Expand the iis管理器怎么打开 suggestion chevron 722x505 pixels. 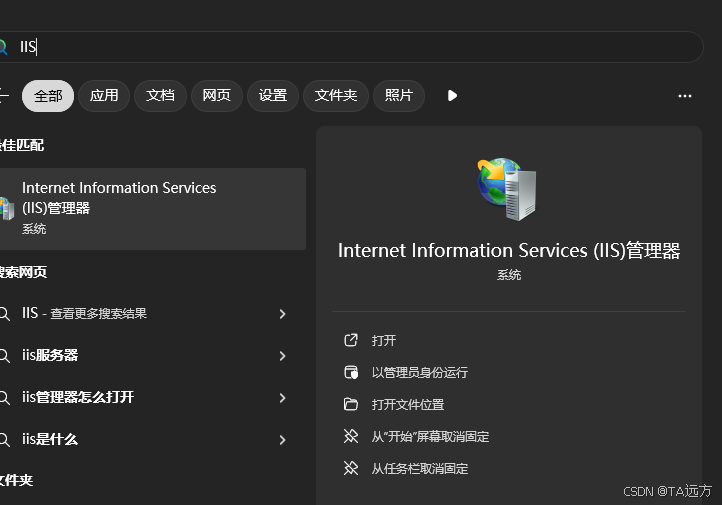282,398
